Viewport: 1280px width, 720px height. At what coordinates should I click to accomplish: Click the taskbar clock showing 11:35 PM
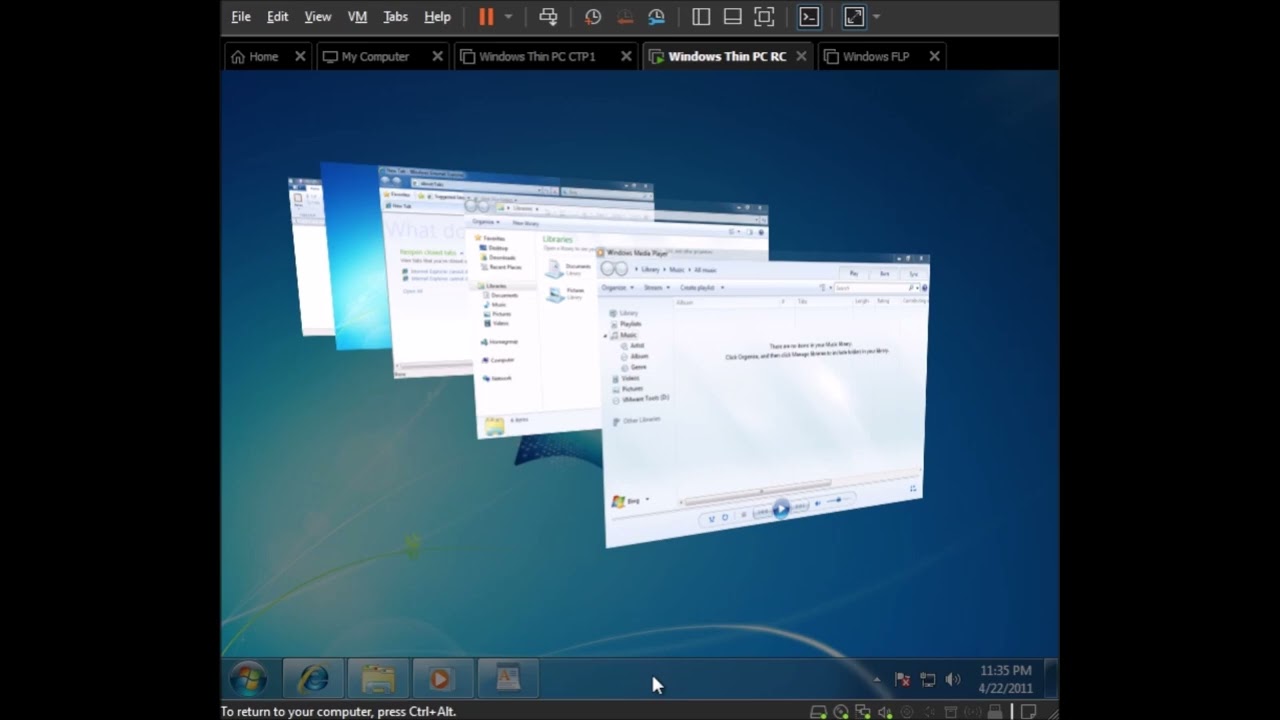(x=1005, y=679)
